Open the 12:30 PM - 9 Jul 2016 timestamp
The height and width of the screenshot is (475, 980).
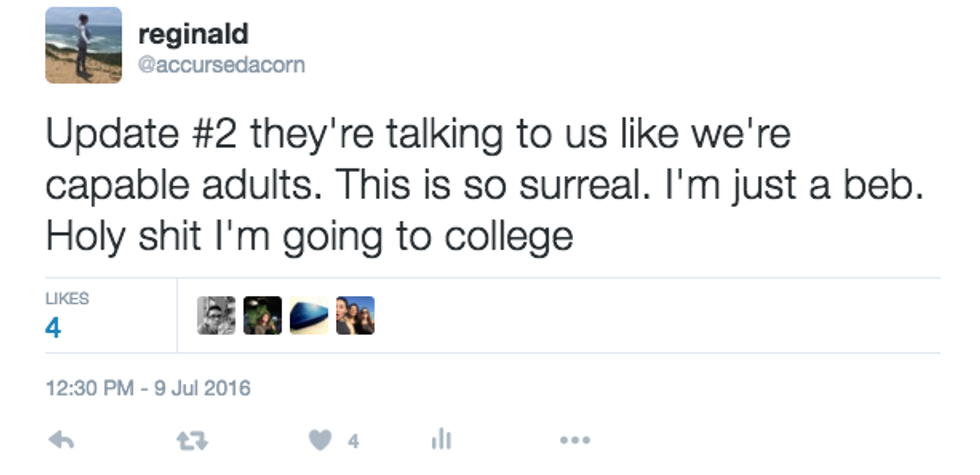(148, 388)
